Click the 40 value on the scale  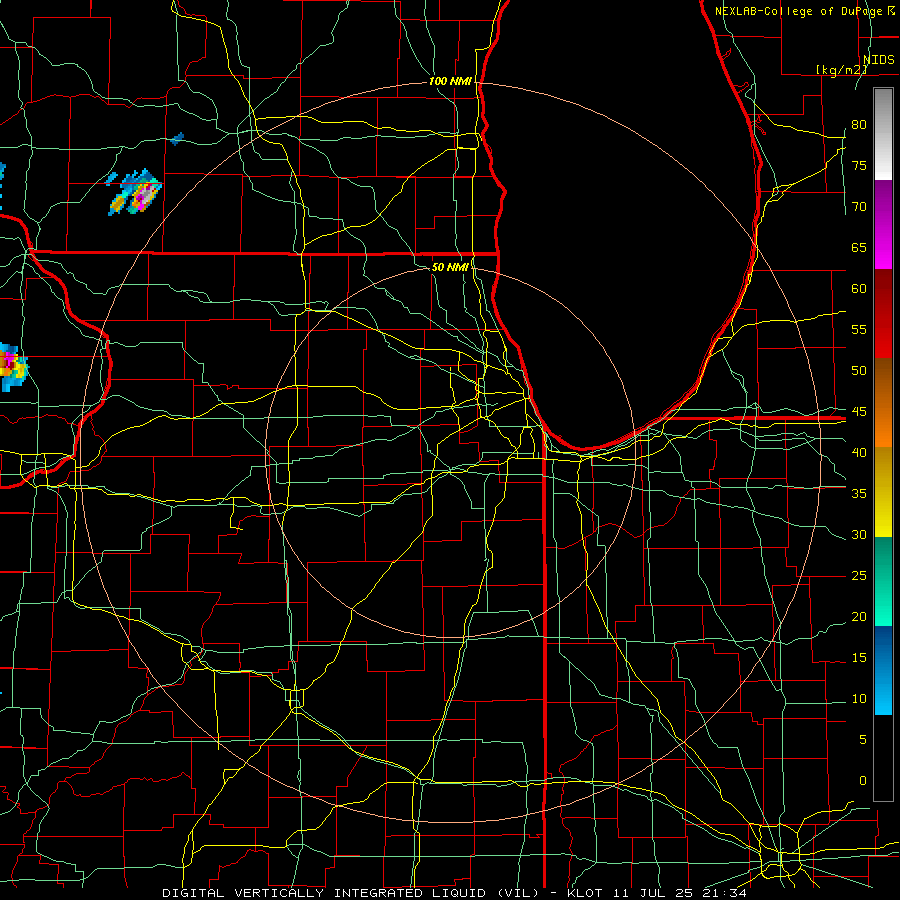859,452
